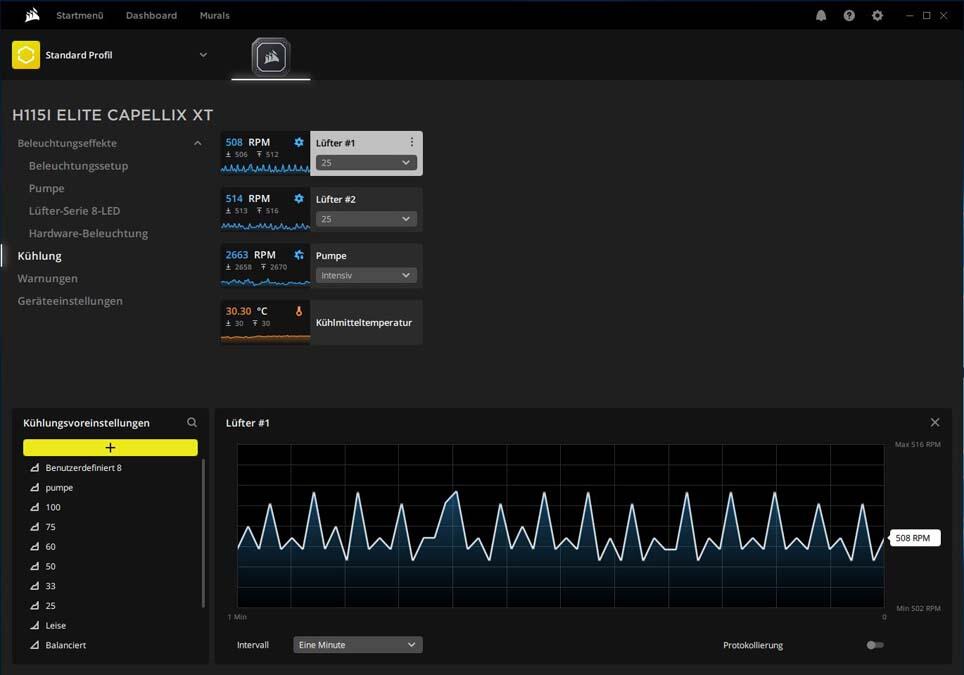The image size is (964, 675).
Task: Click the yellow Standard Profil icon
Action: pos(26,55)
